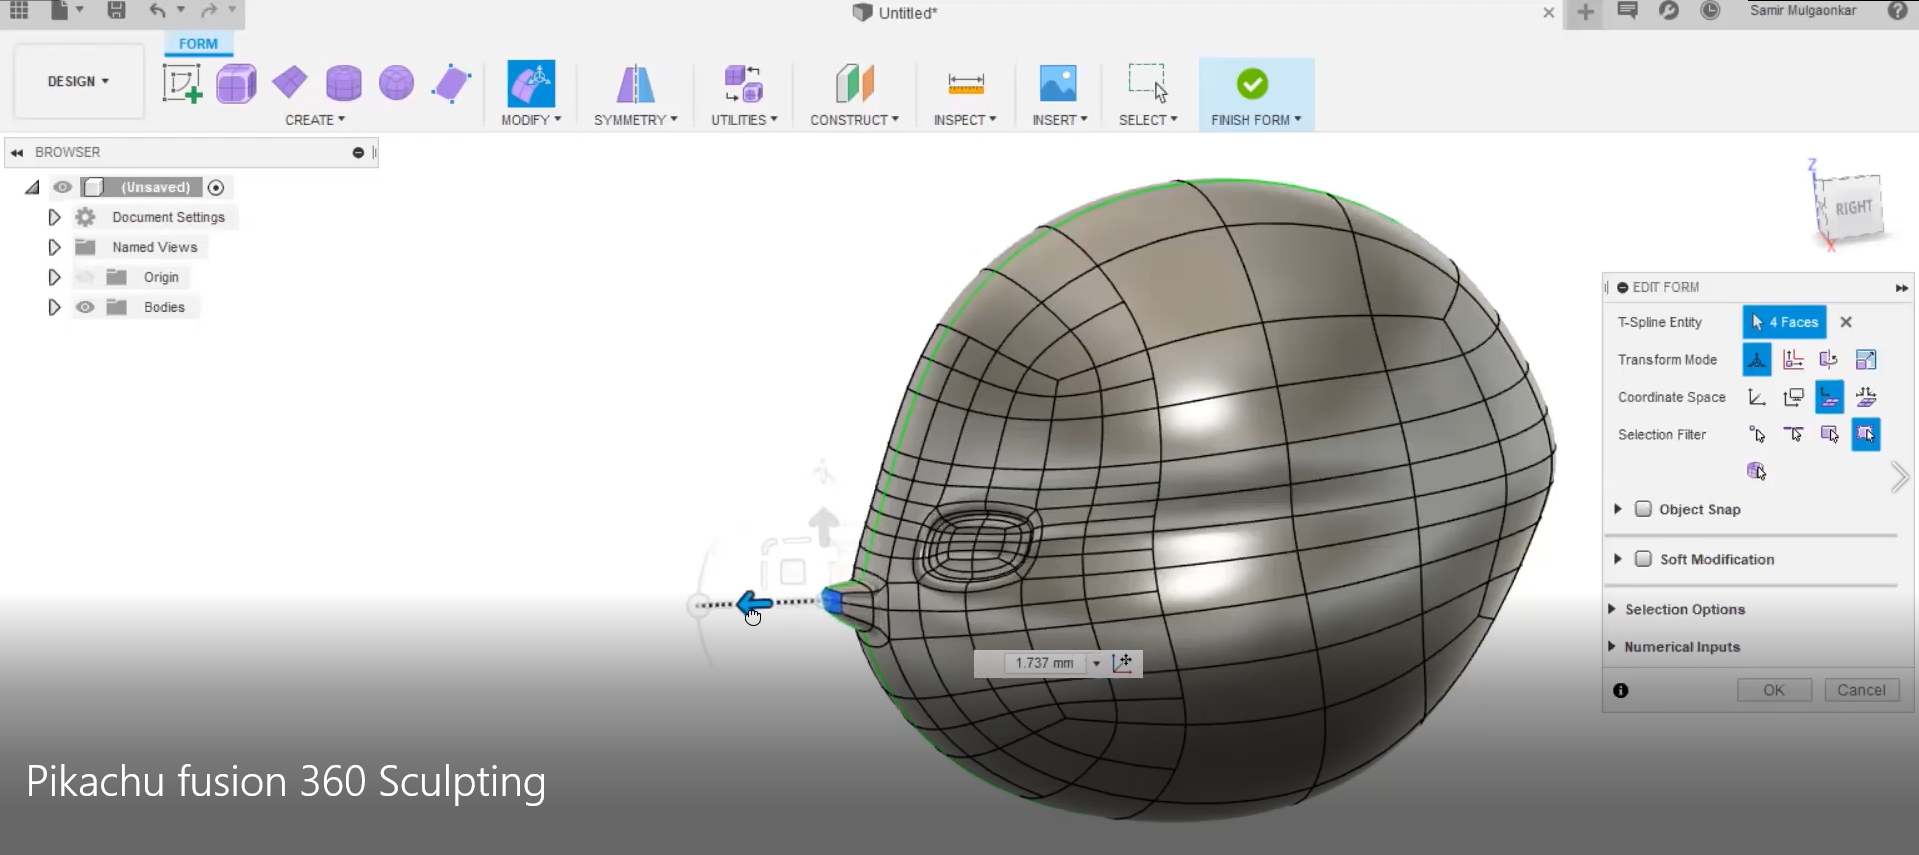Toggle visibility of the (Unsaved) root component

(62, 187)
